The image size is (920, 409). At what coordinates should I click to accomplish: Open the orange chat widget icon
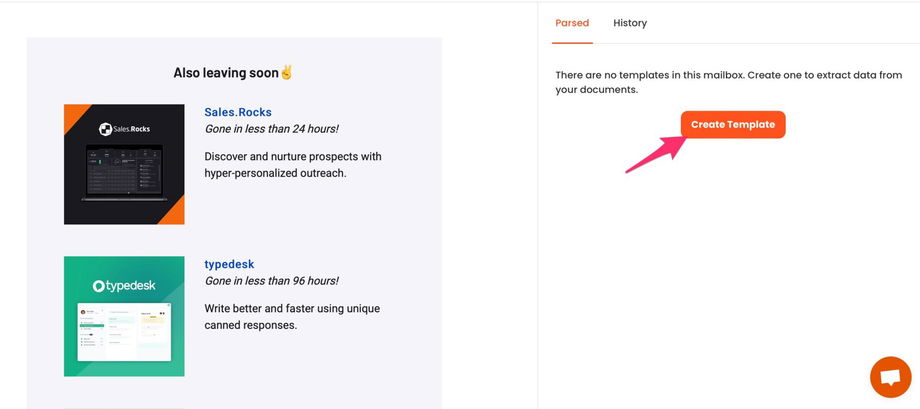click(890, 377)
